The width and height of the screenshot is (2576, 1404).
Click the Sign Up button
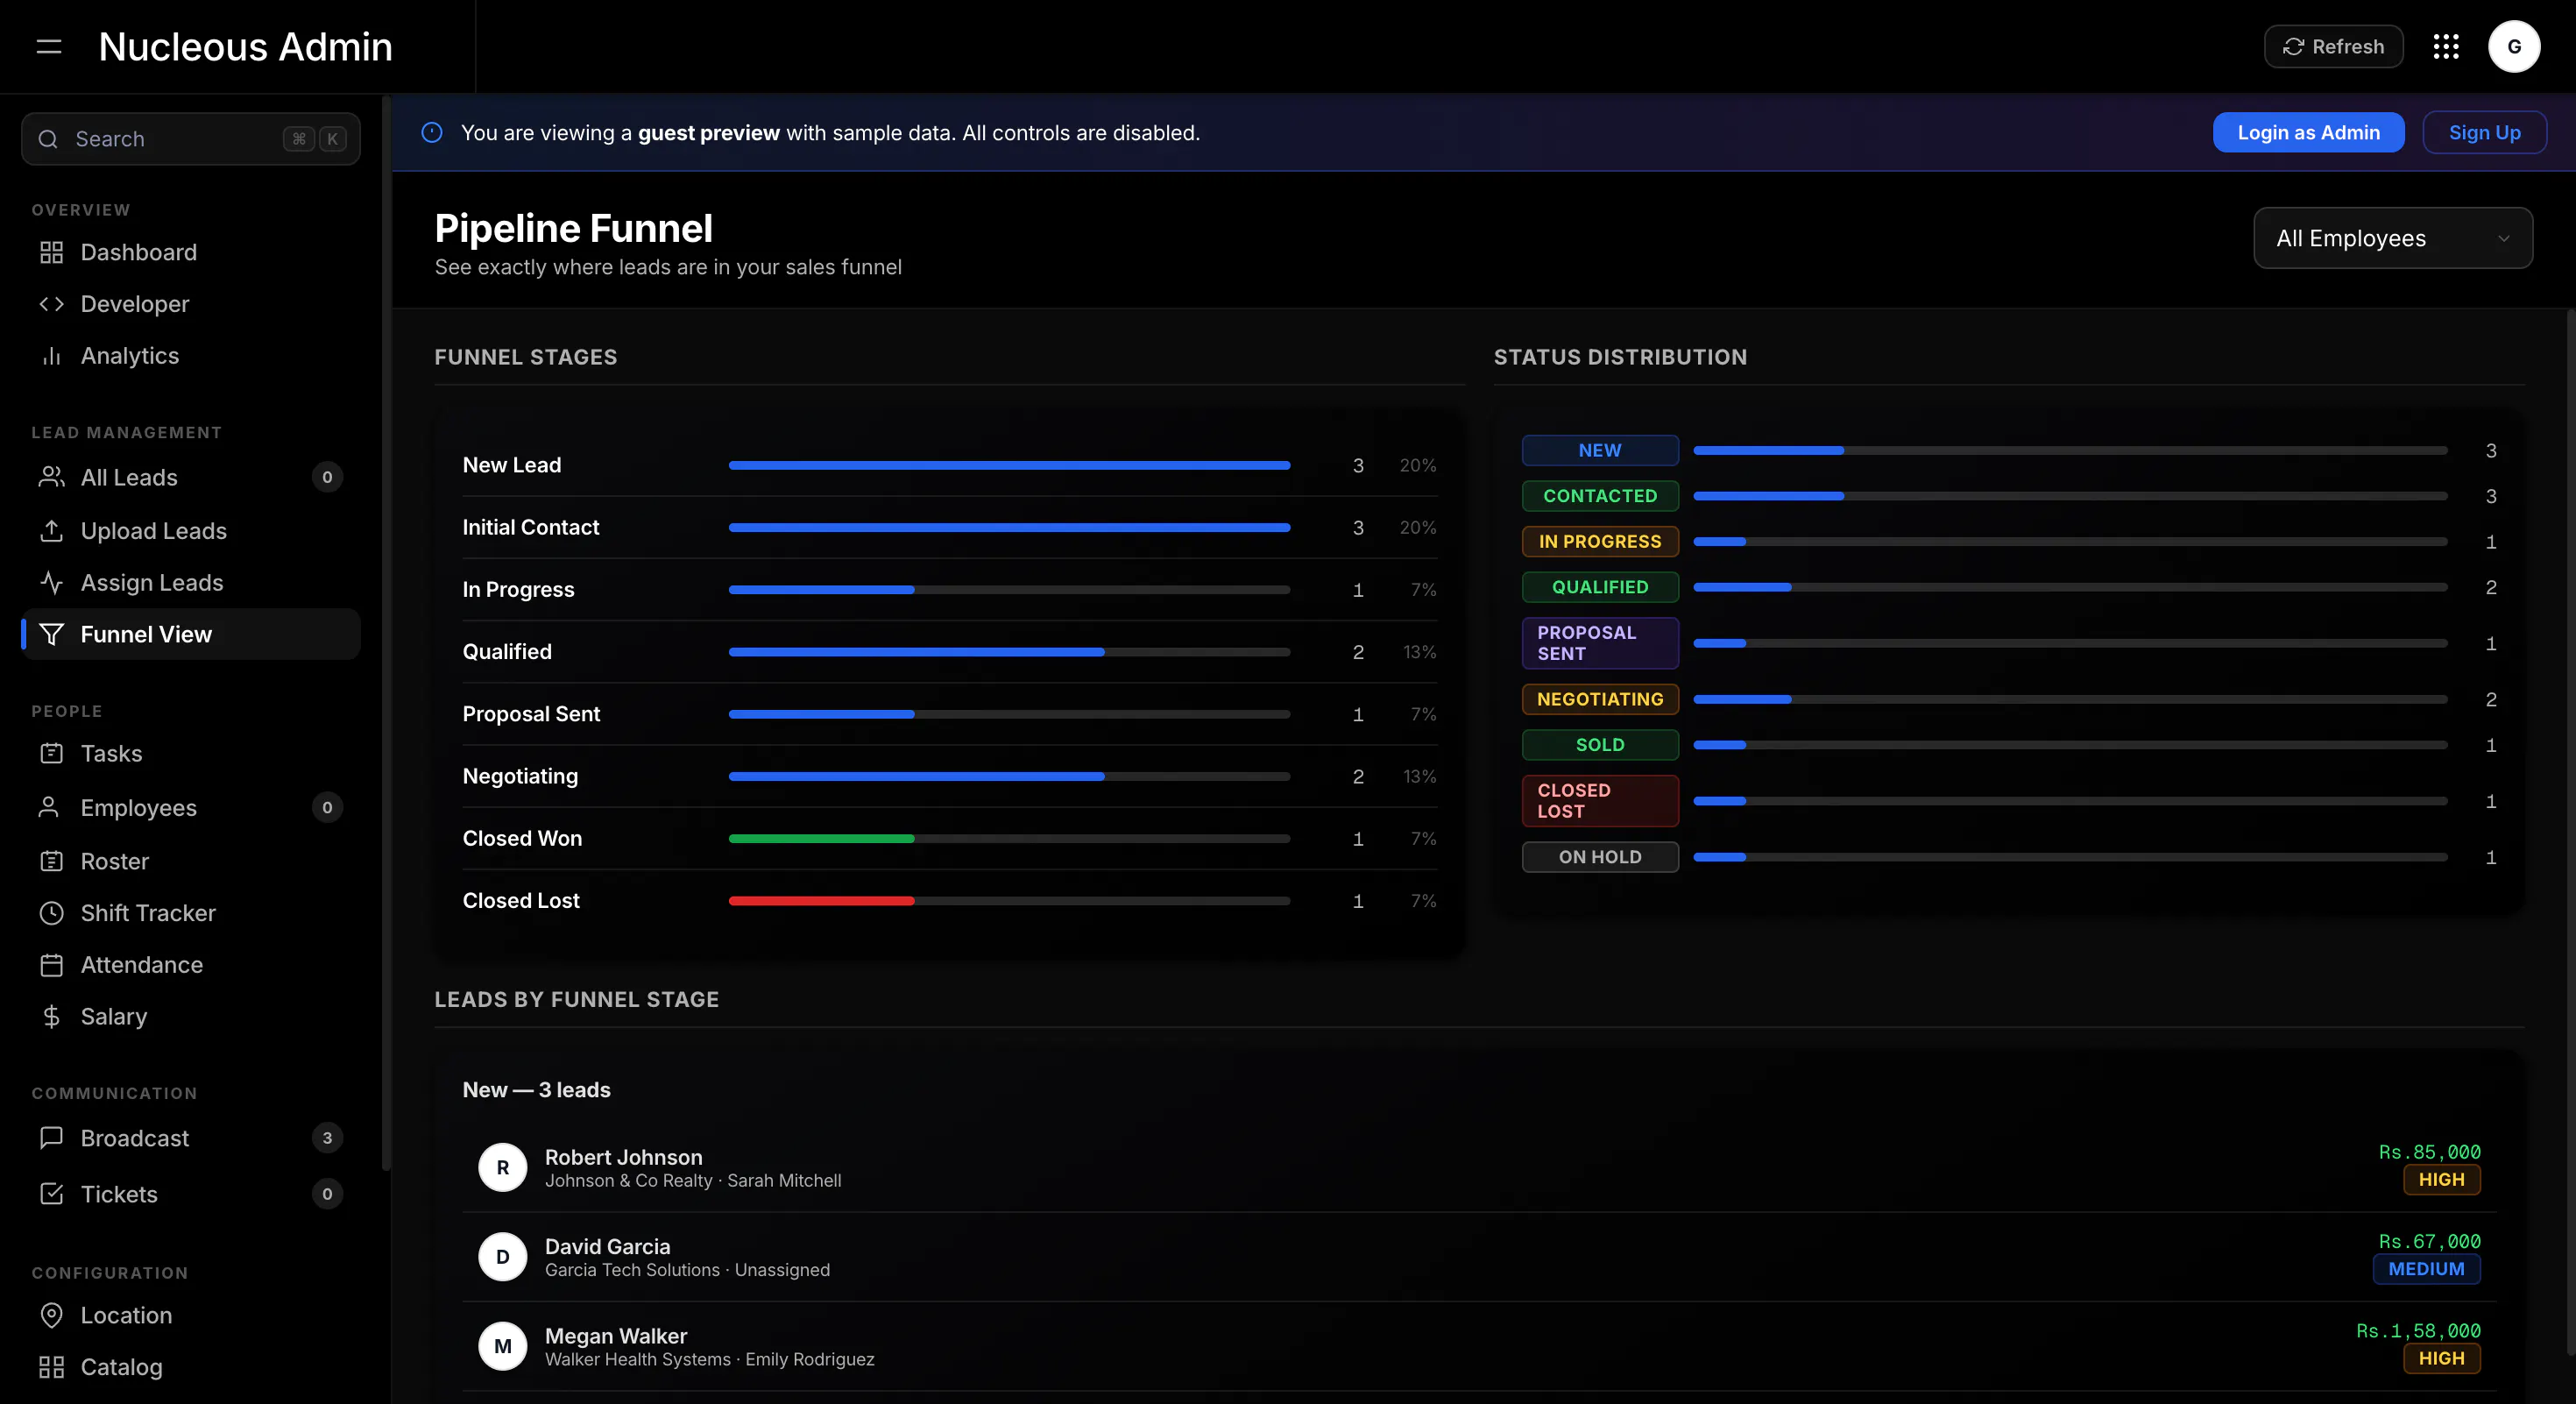(2484, 132)
